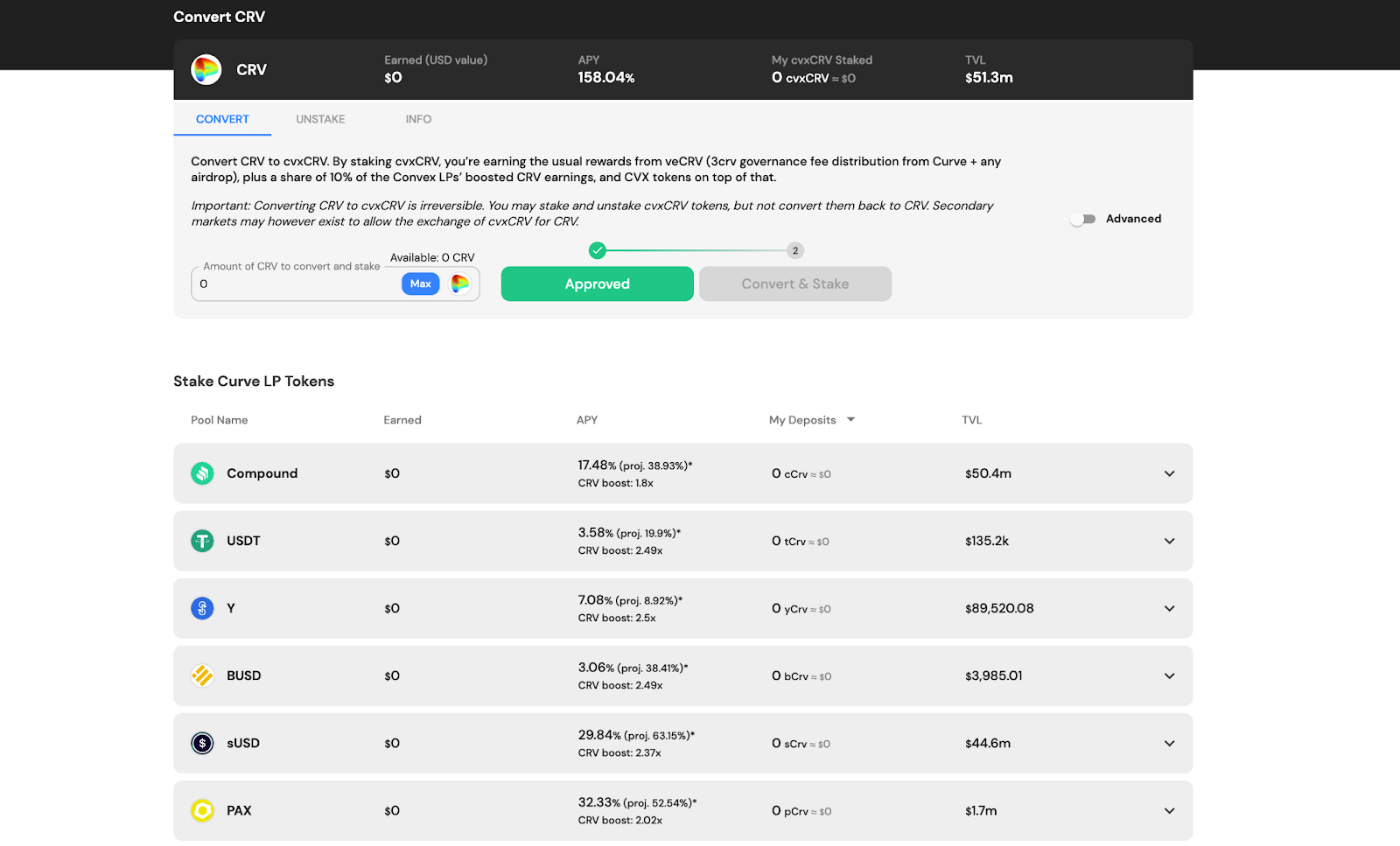Click the Y pool icon
The width and height of the screenshot is (1400, 846).
pos(203,608)
